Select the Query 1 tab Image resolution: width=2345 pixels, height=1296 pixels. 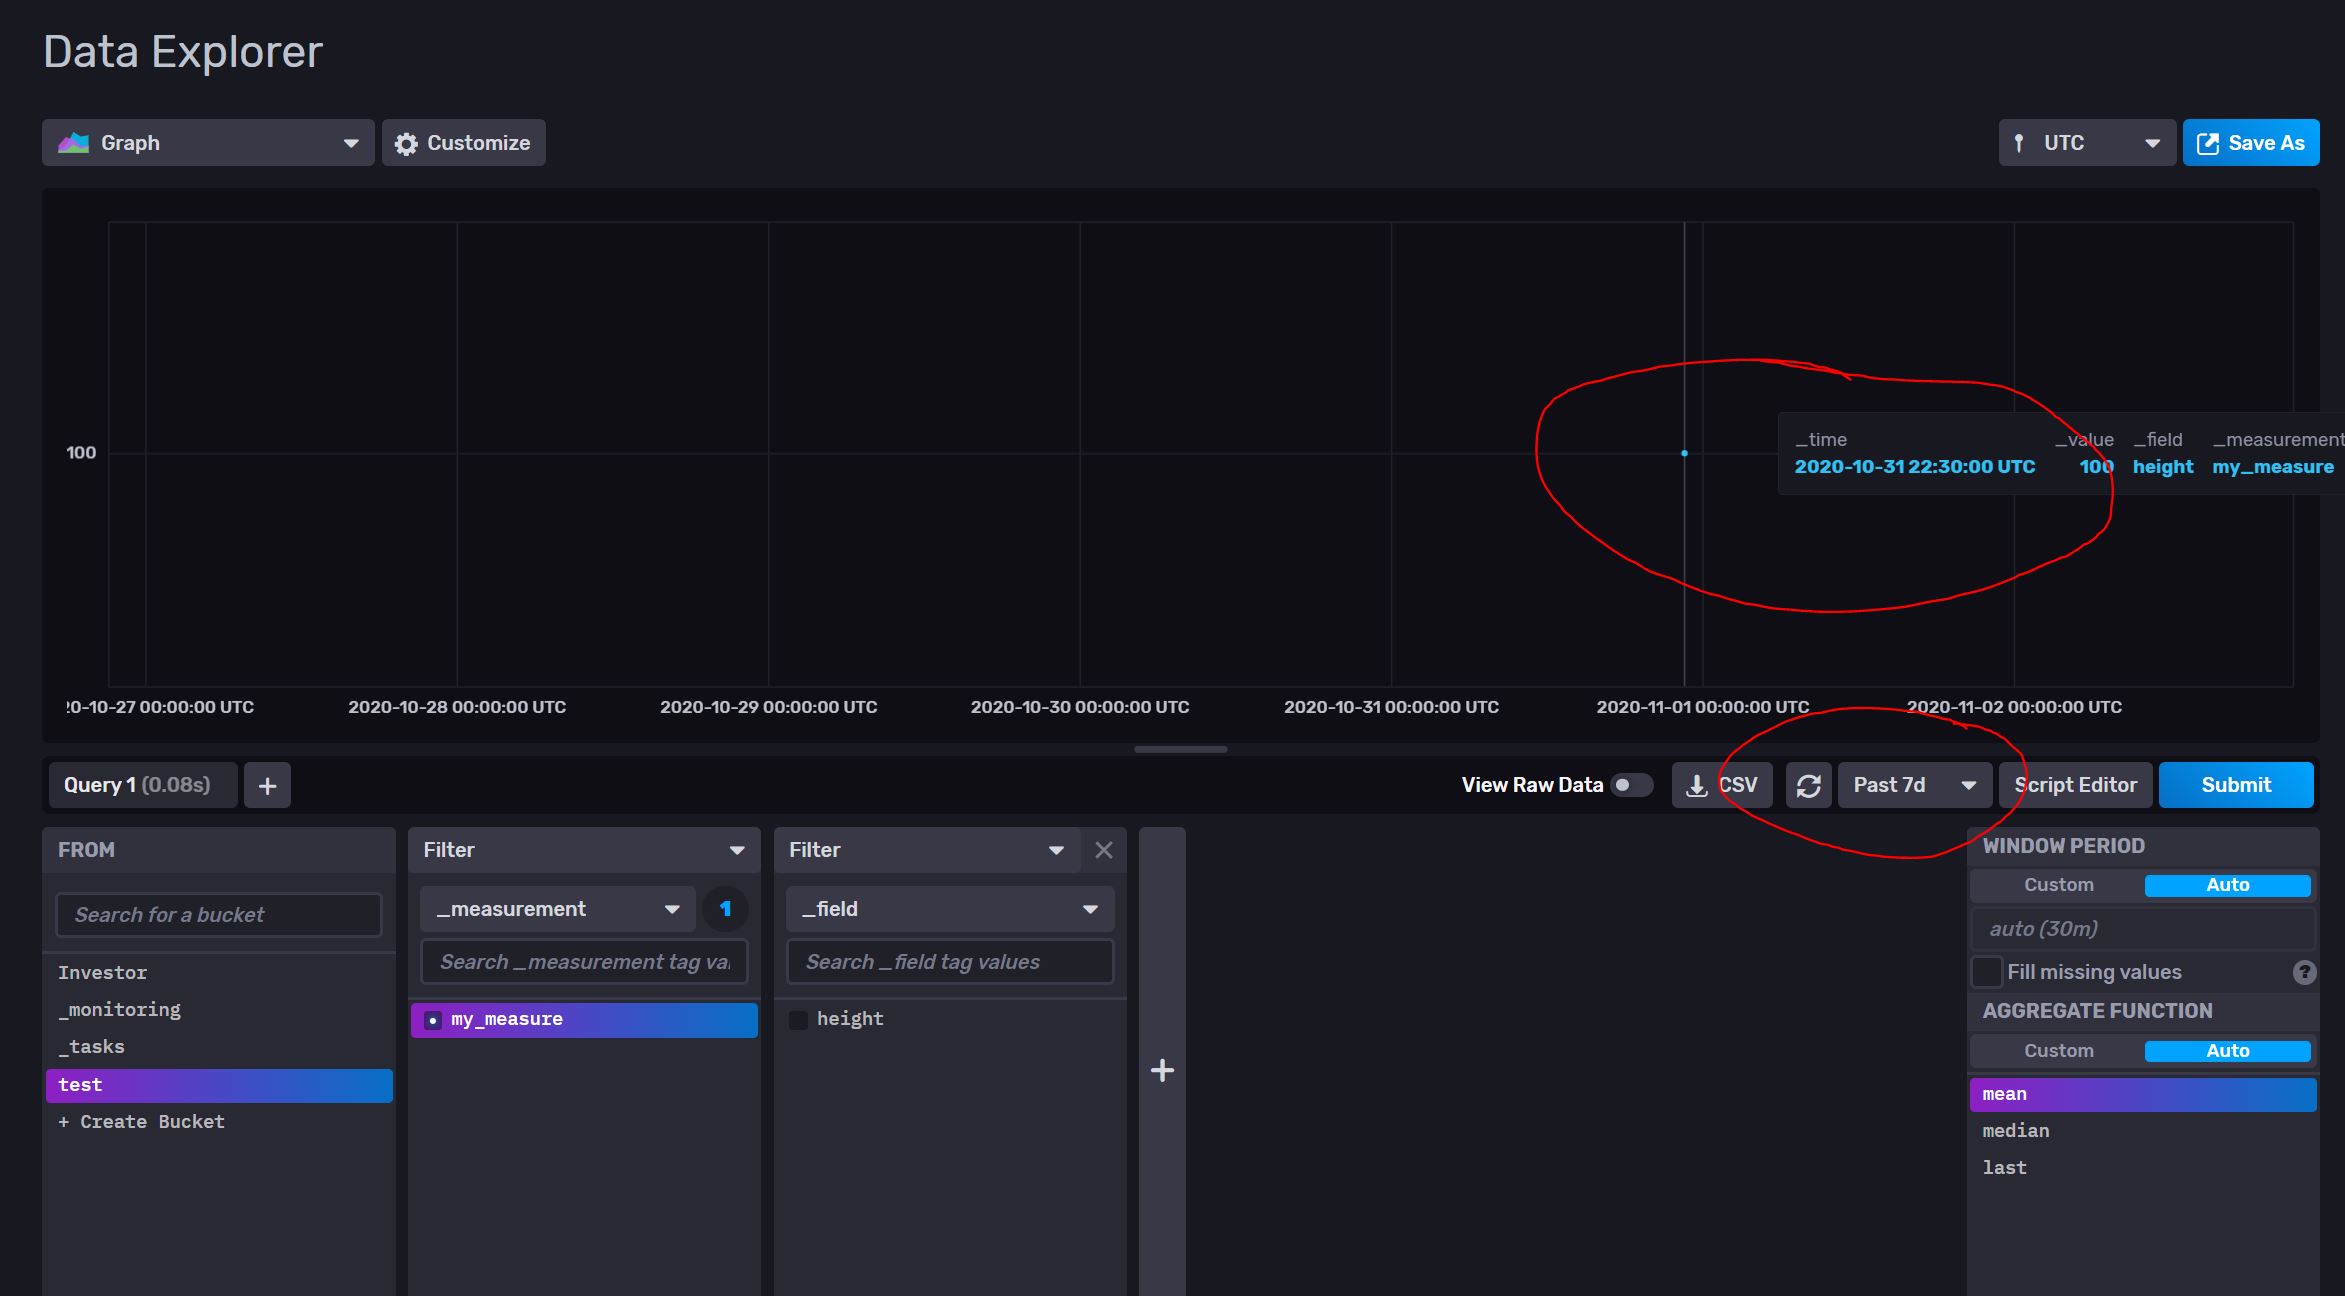[x=143, y=785]
